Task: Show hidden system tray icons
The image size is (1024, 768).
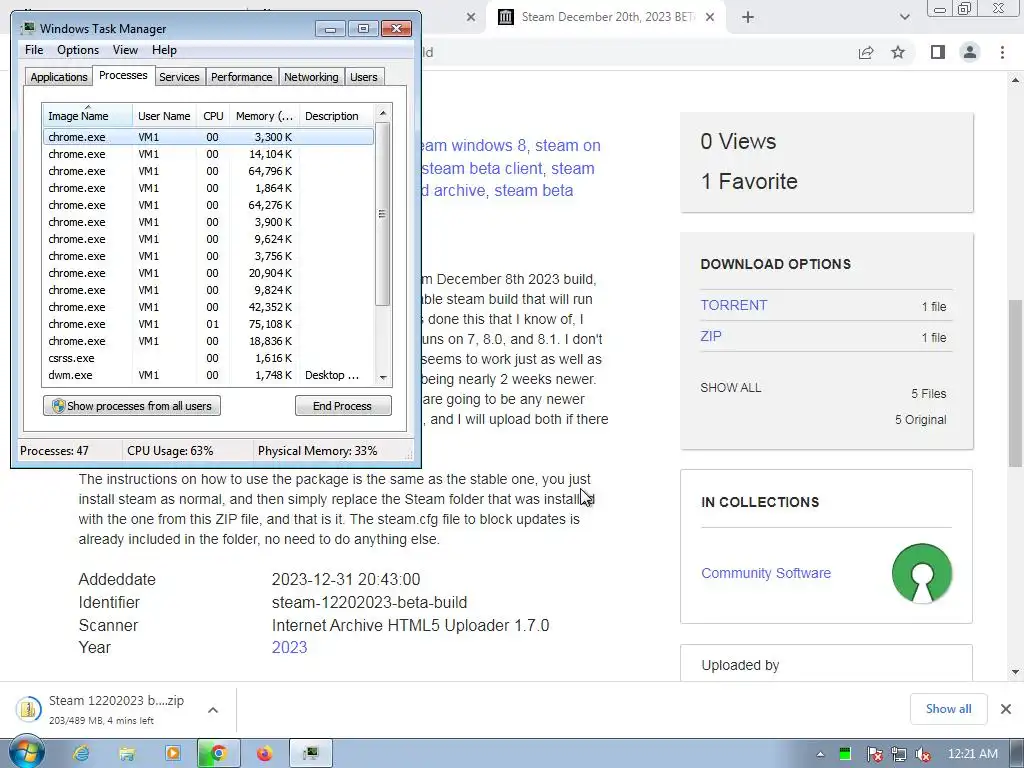Action: 820,754
